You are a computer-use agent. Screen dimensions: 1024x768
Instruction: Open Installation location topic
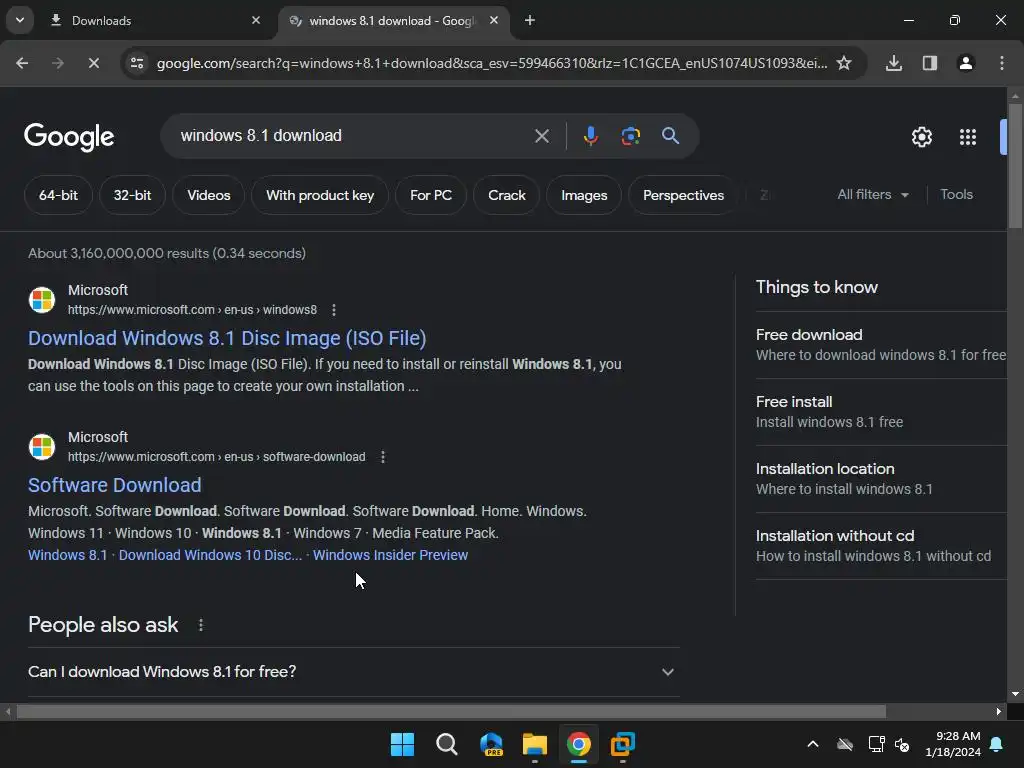tap(881, 479)
